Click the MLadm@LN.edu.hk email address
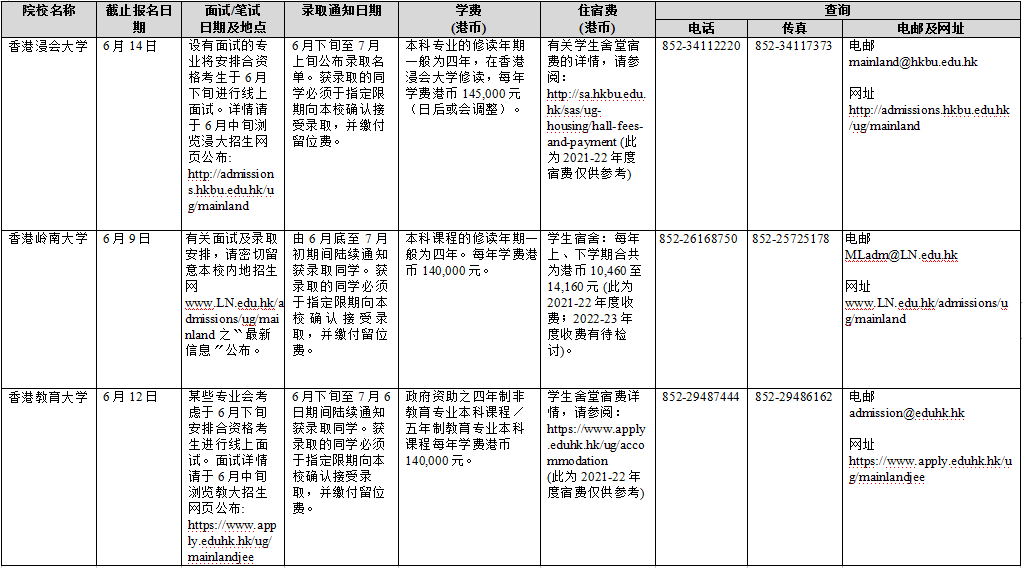 point(901,255)
